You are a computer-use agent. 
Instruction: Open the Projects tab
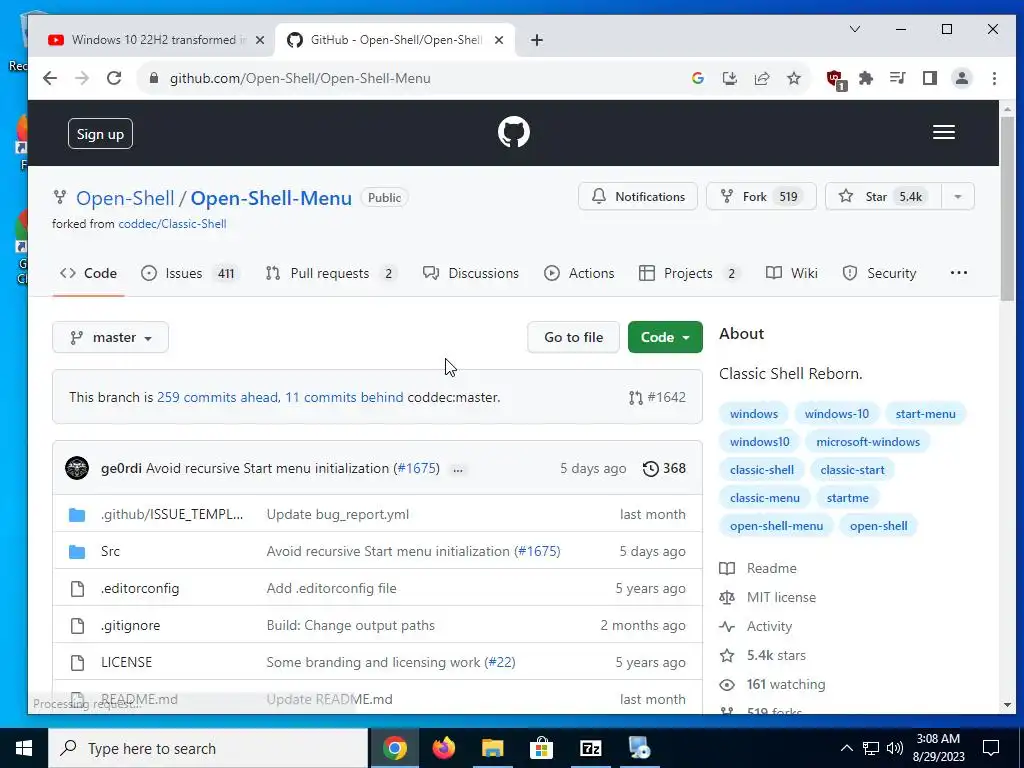(690, 273)
